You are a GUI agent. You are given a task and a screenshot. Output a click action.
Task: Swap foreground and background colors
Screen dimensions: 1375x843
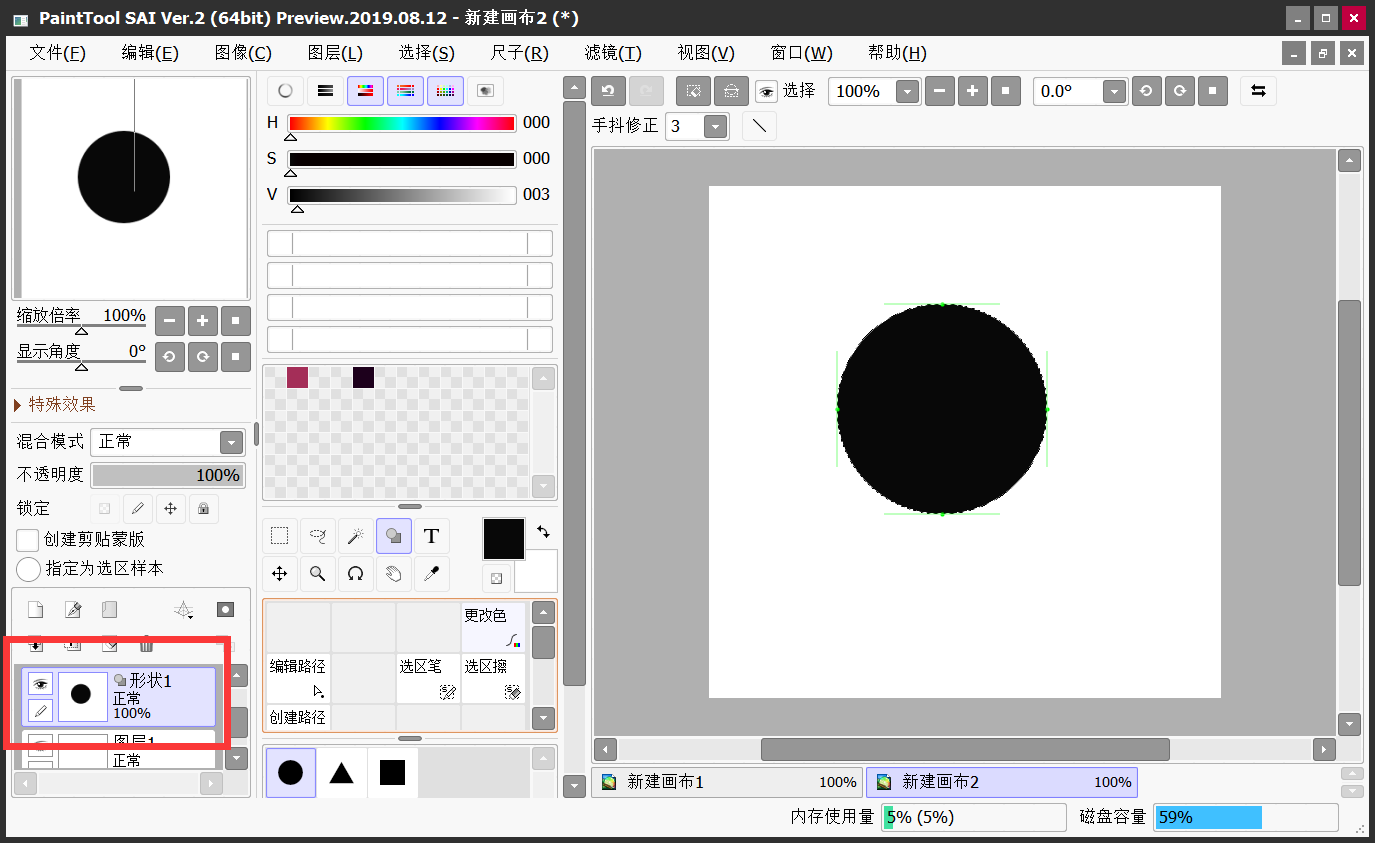[543, 531]
